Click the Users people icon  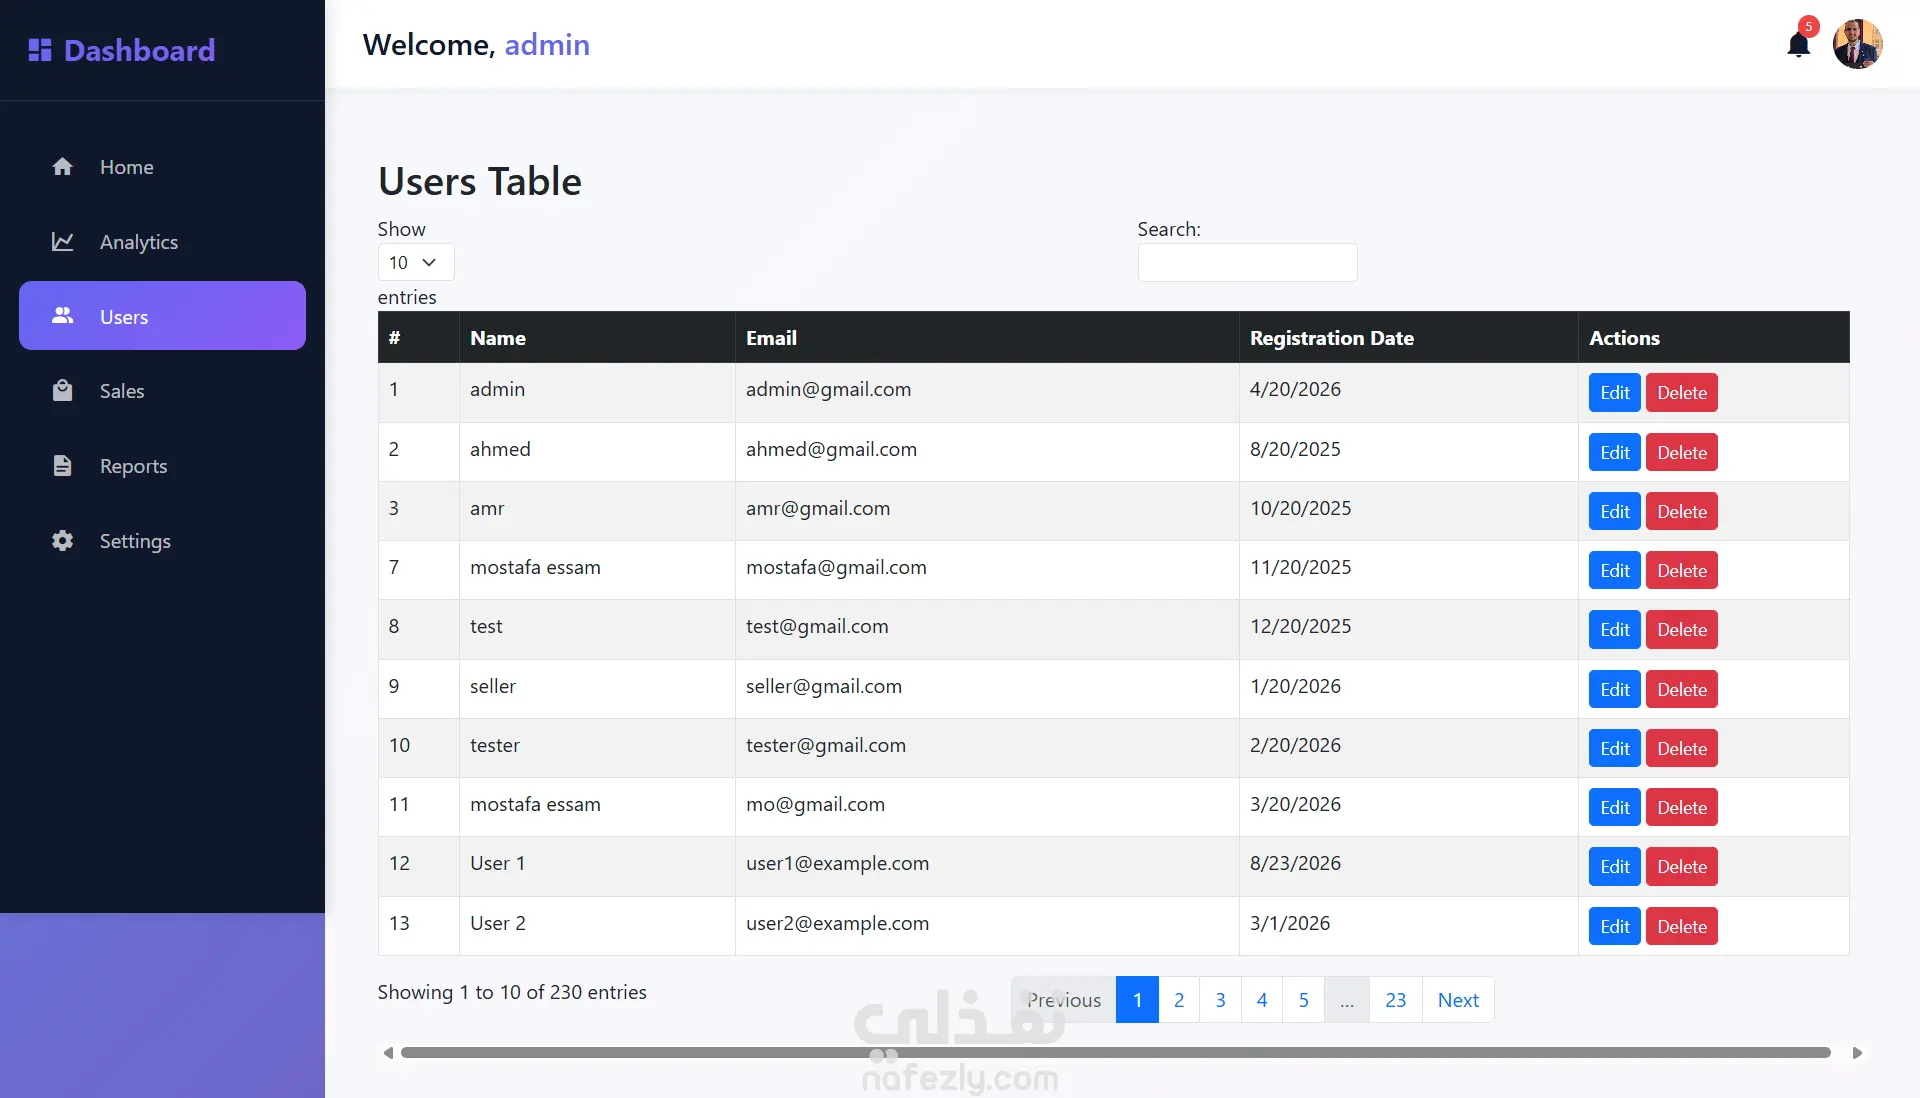[62, 316]
